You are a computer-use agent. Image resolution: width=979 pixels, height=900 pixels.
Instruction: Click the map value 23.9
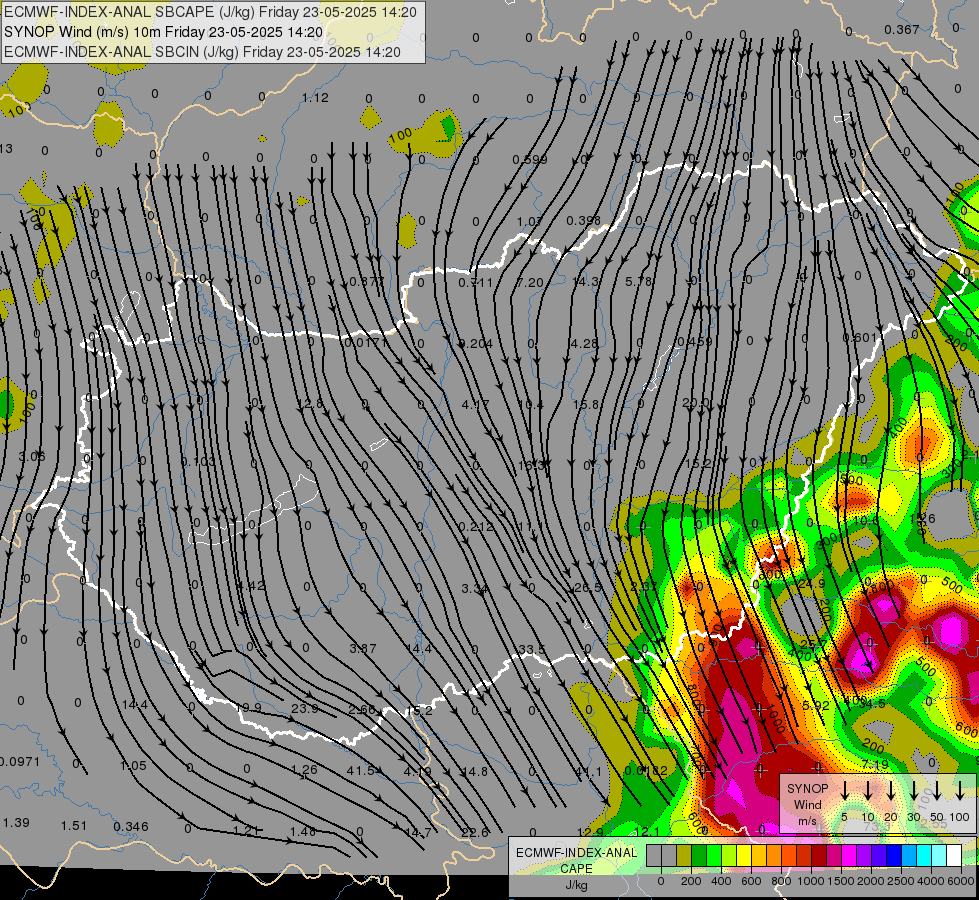(305, 708)
